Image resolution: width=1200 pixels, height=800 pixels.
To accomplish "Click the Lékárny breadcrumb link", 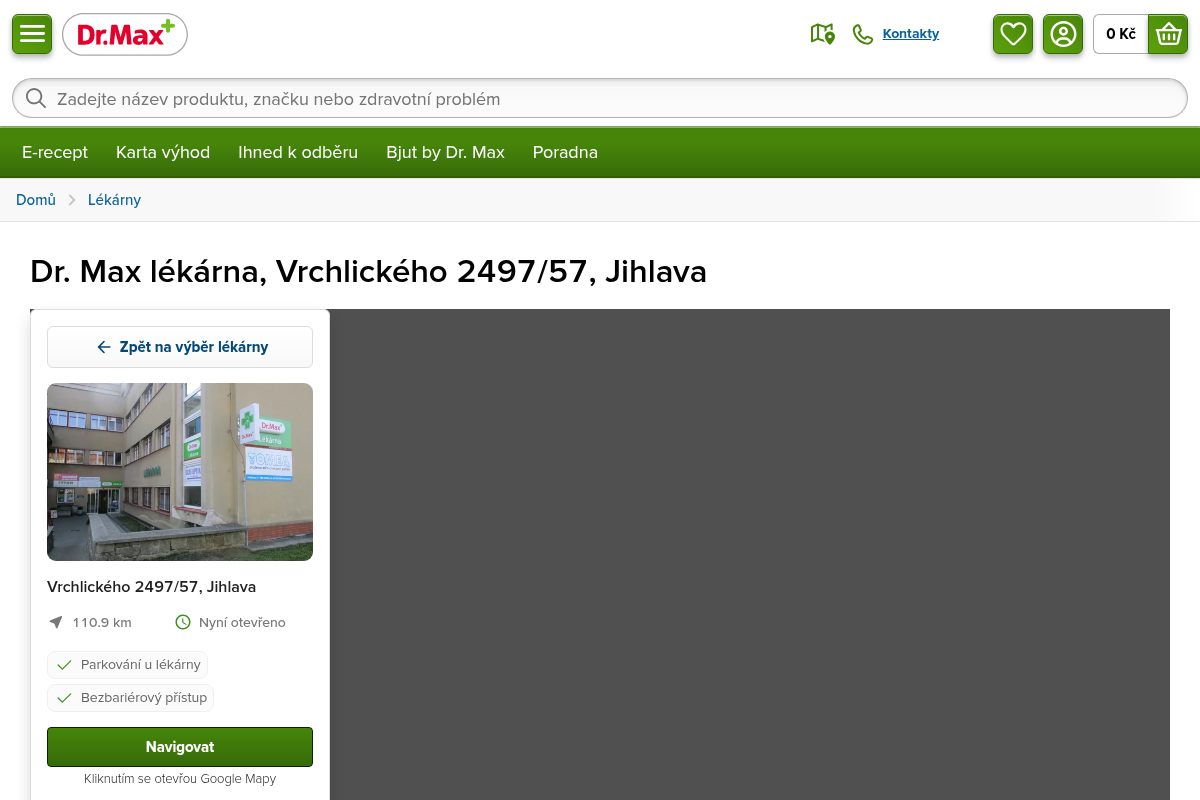I will pyautogui.click(x=114, y=200).
